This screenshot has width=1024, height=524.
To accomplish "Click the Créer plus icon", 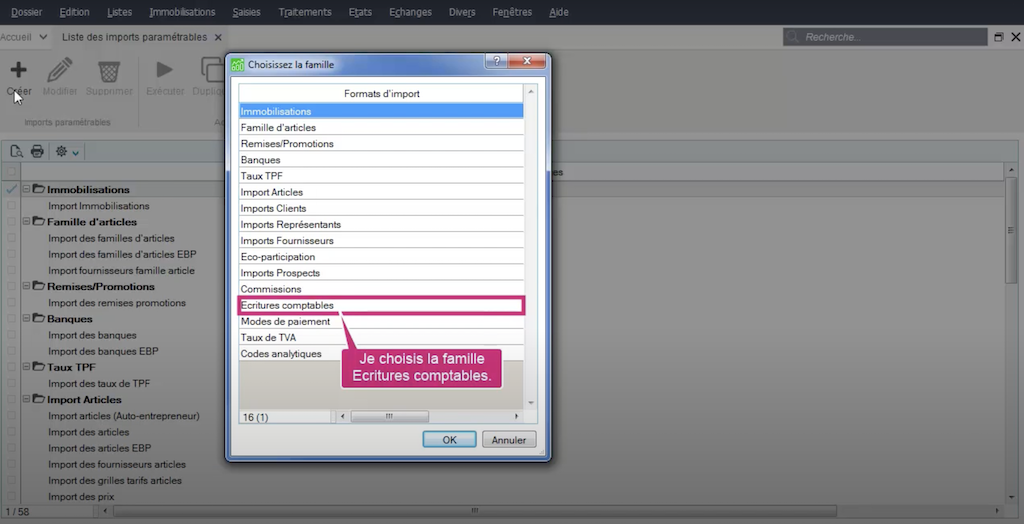I will tap(18, 69).
